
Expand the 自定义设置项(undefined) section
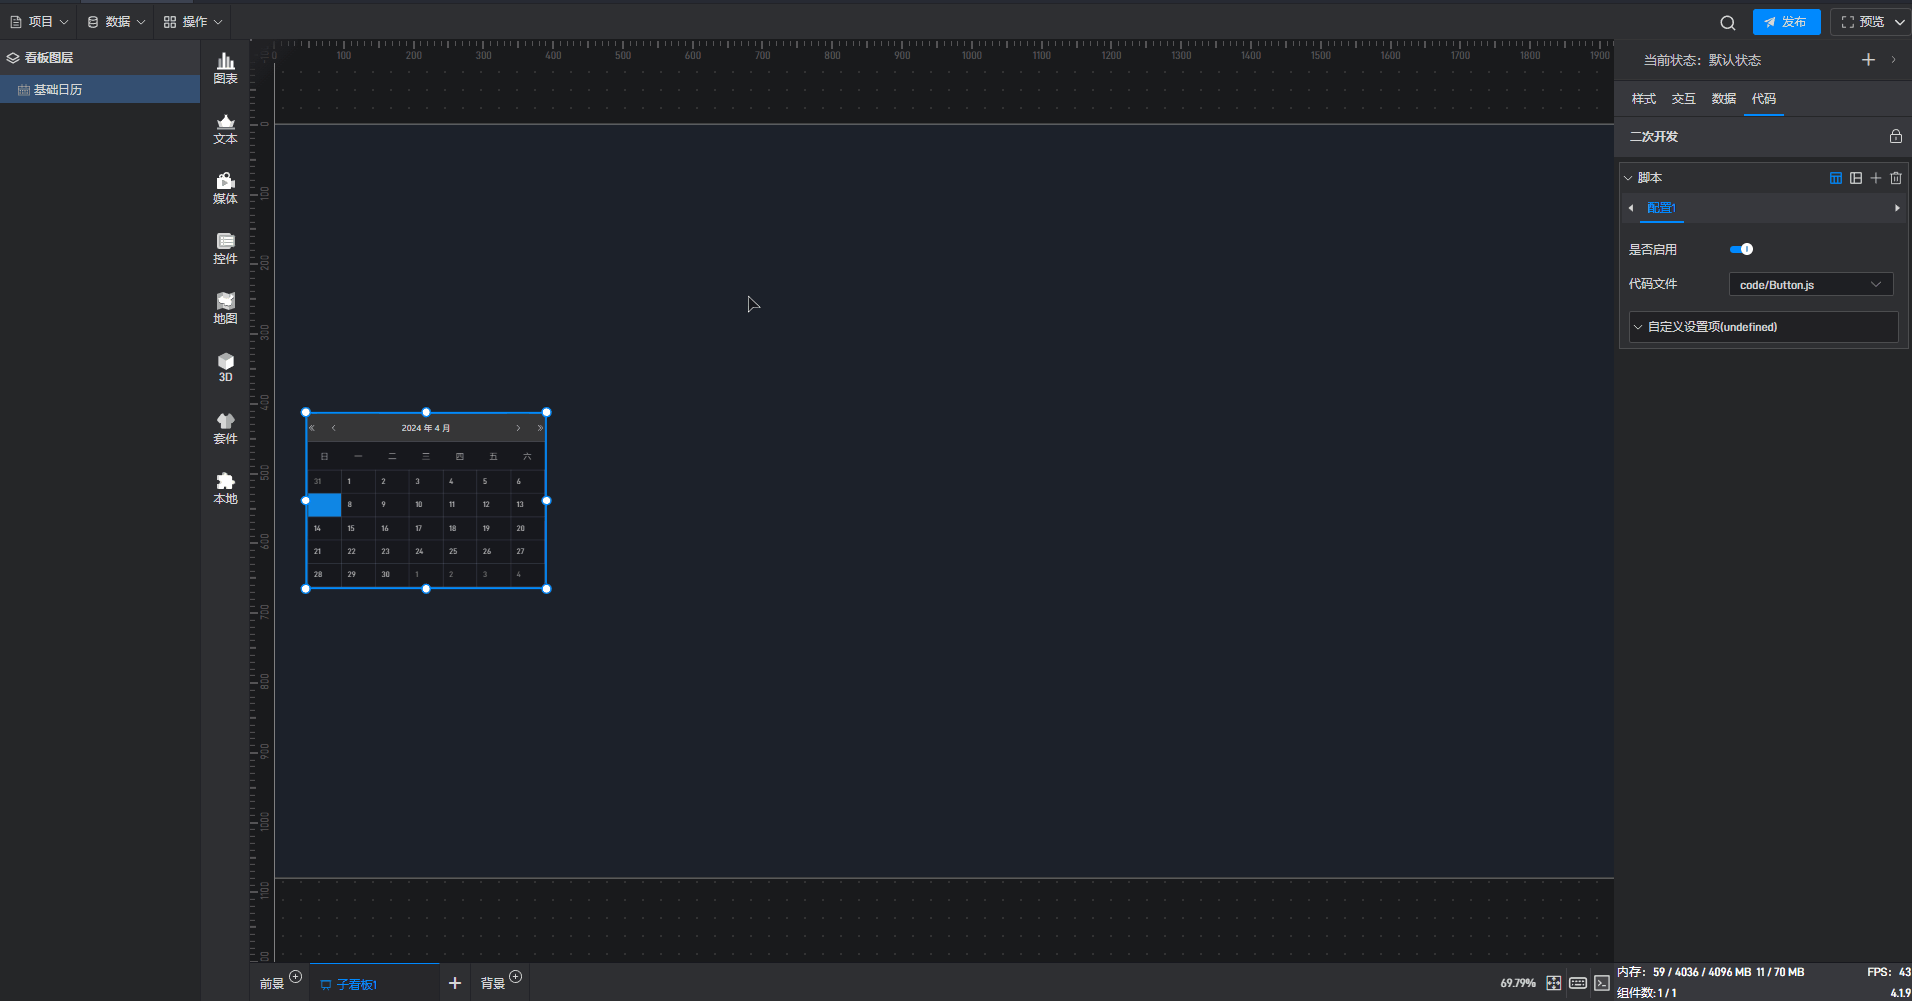(1763, 327)
